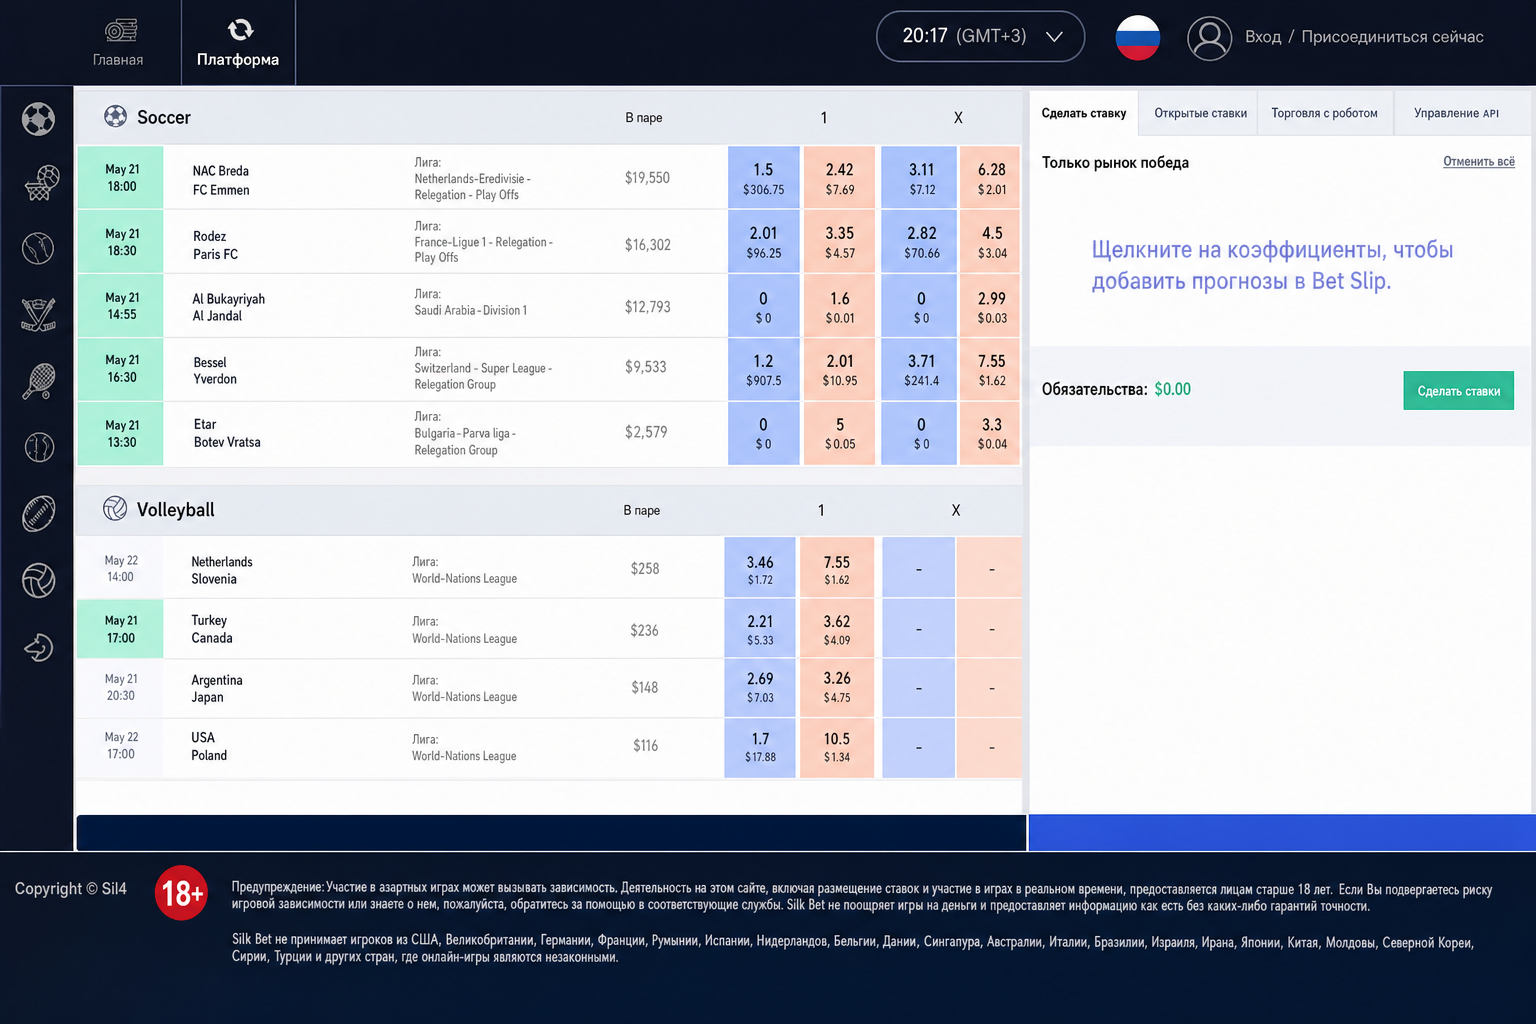Open the Главная home icon
Viewport: 1536px width, 1024px height.
[120, 30]
